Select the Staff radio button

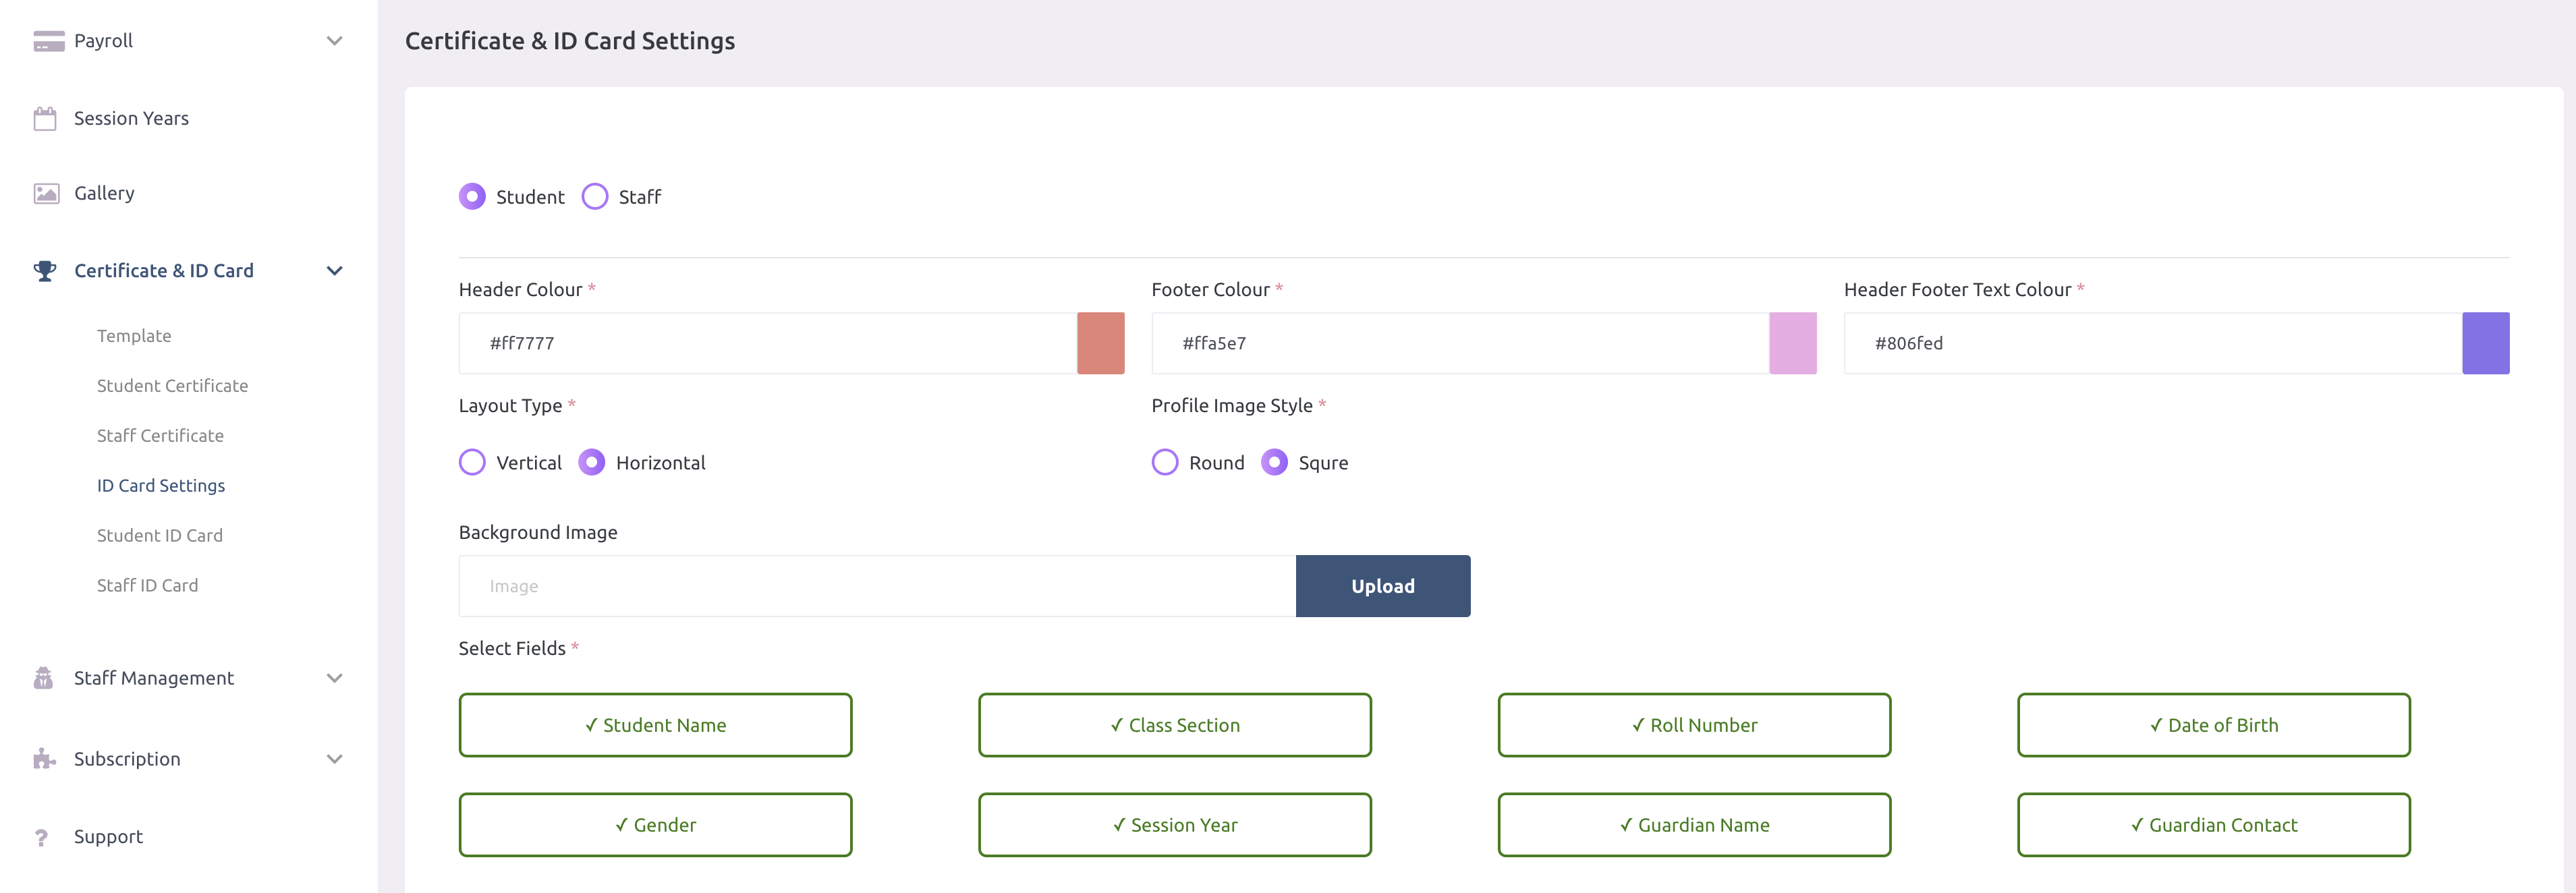(x=595, y=196)
